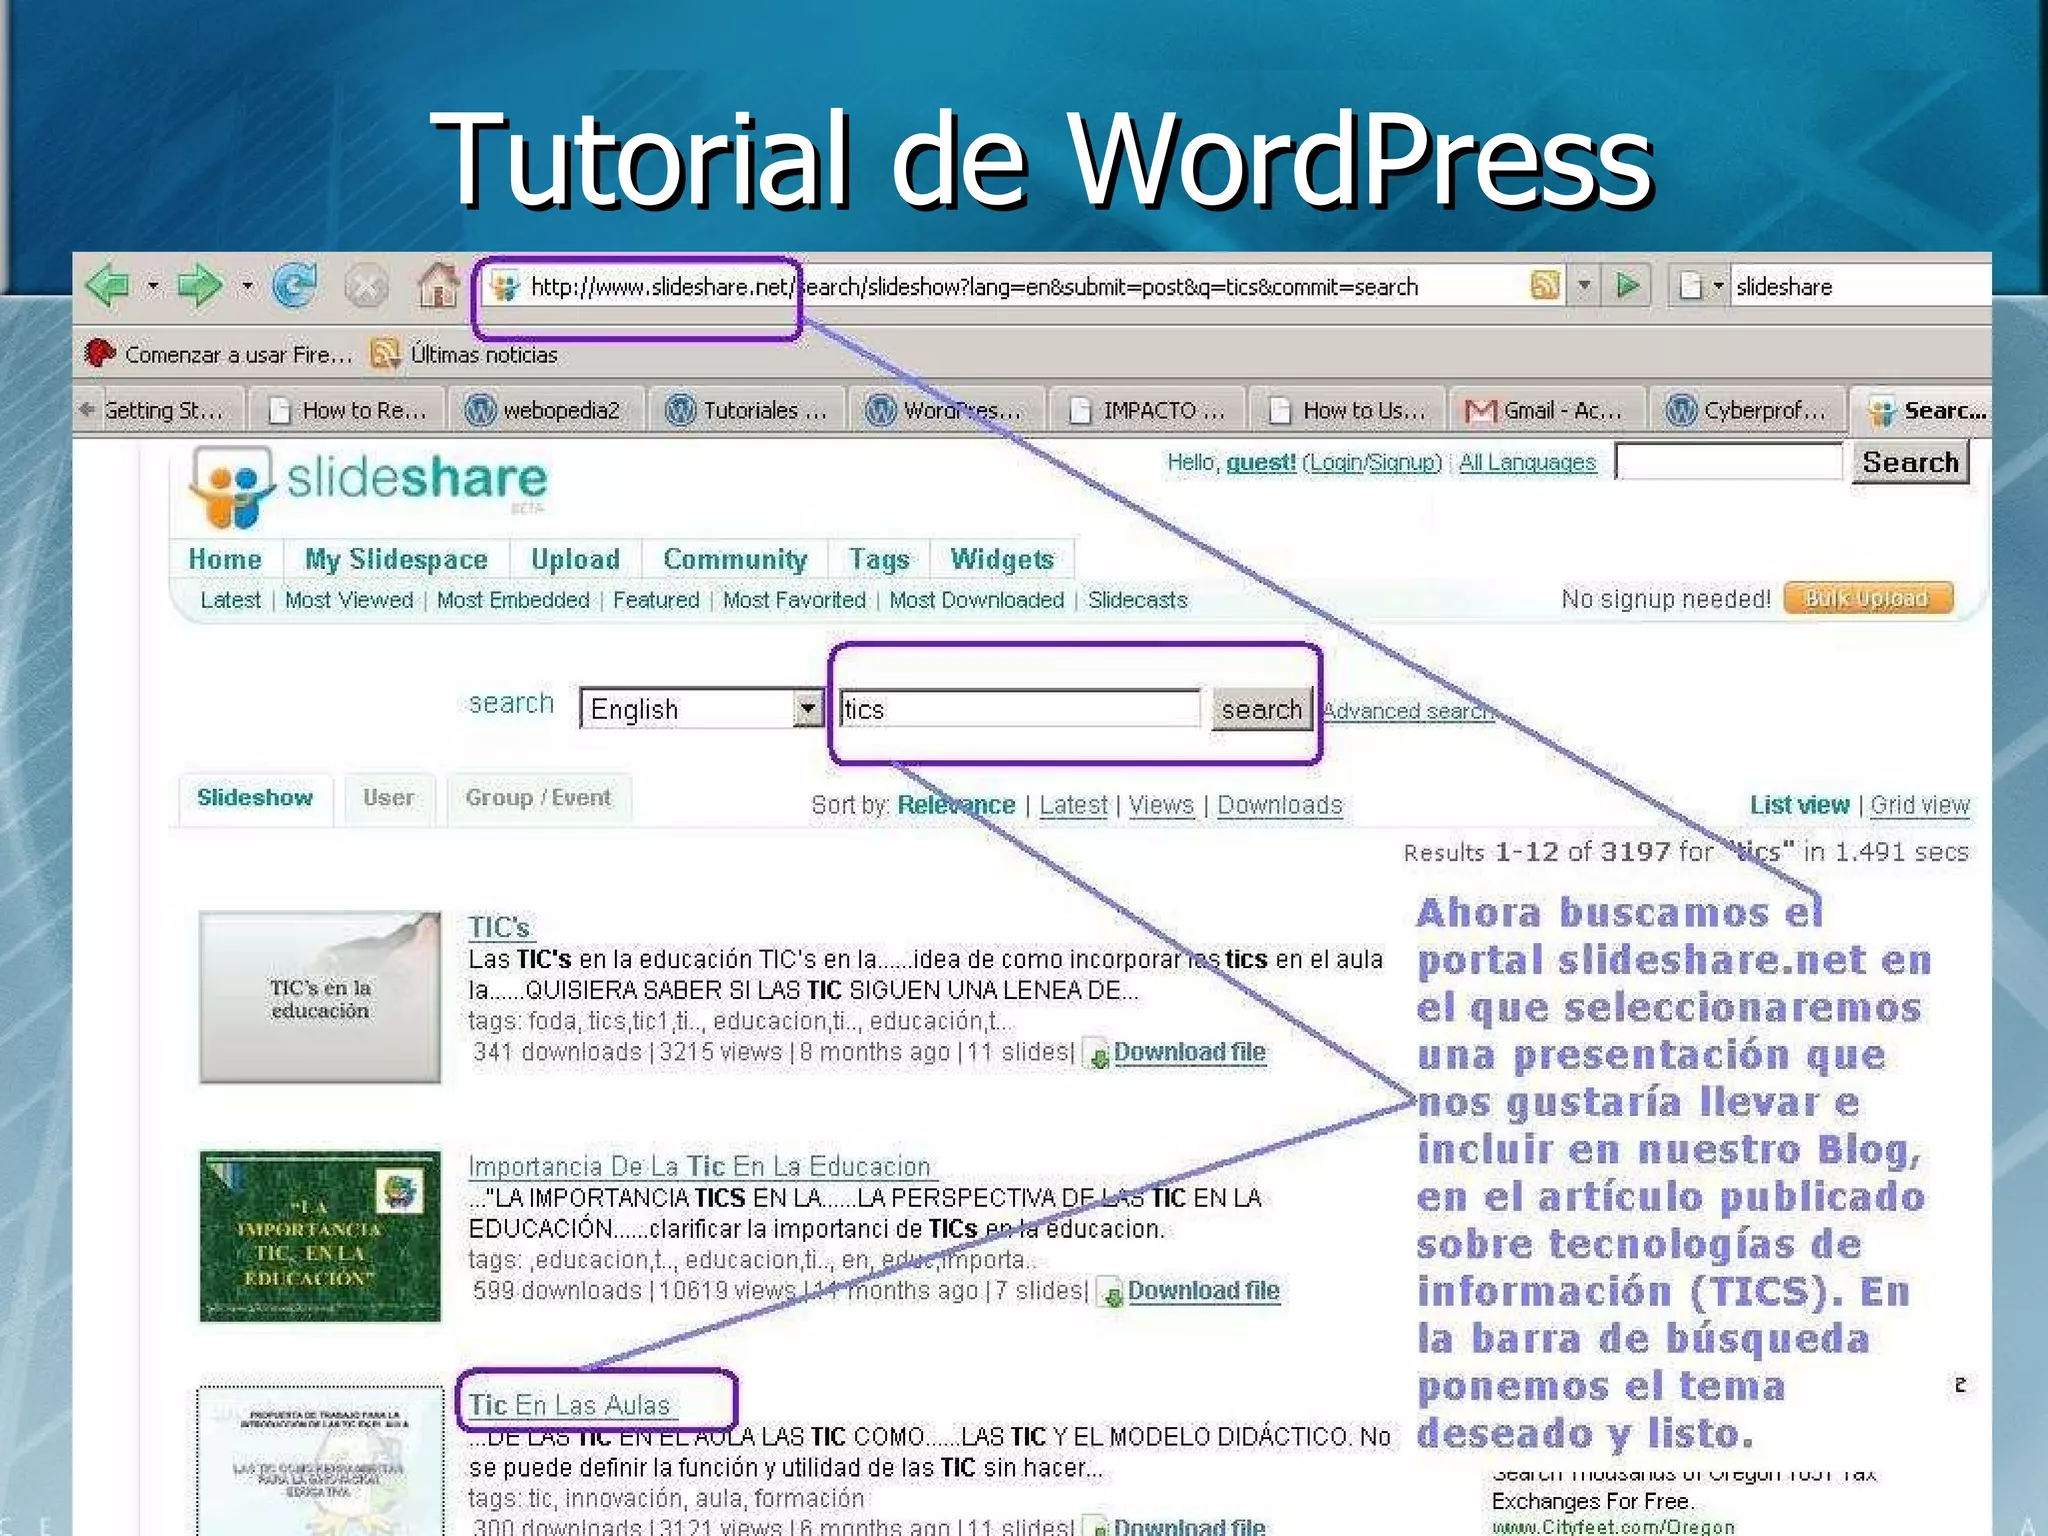The width and height of the screenshot is (2048, 1536).
Task: Switch to the Gmail tab
Action: (1547, 410)
